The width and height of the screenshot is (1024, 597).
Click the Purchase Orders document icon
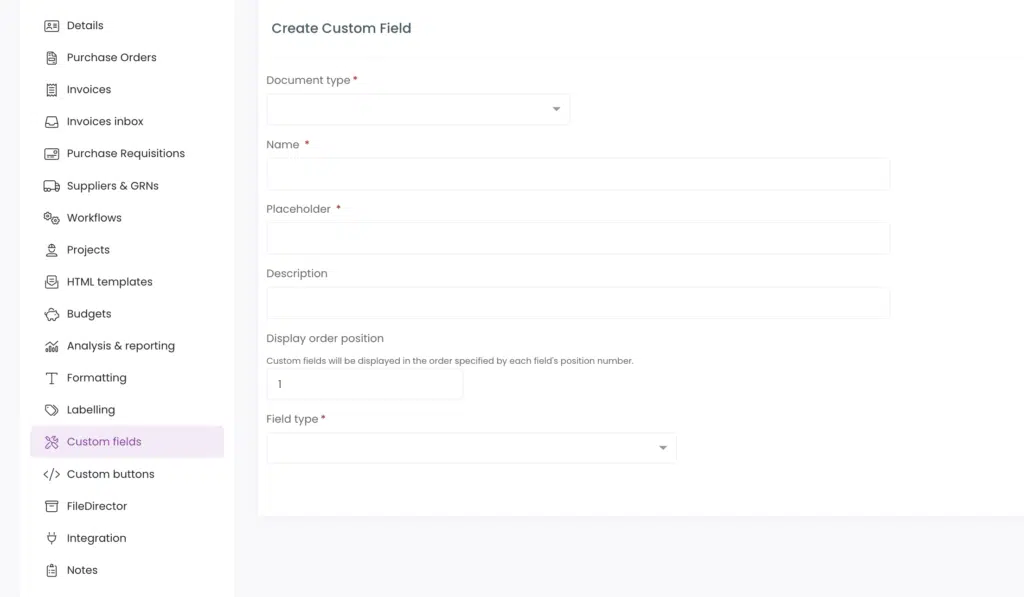tap(52, 57)
